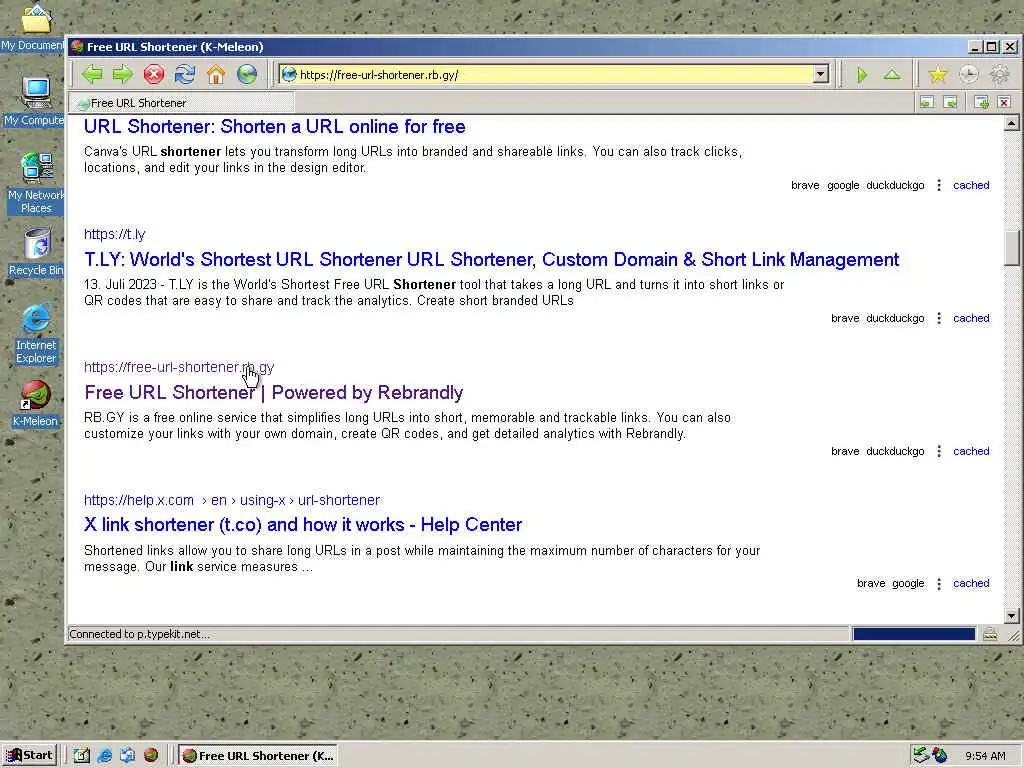Open the My Documents desktop icon
Screen dimensions: 1024x768
coord(35,26)
